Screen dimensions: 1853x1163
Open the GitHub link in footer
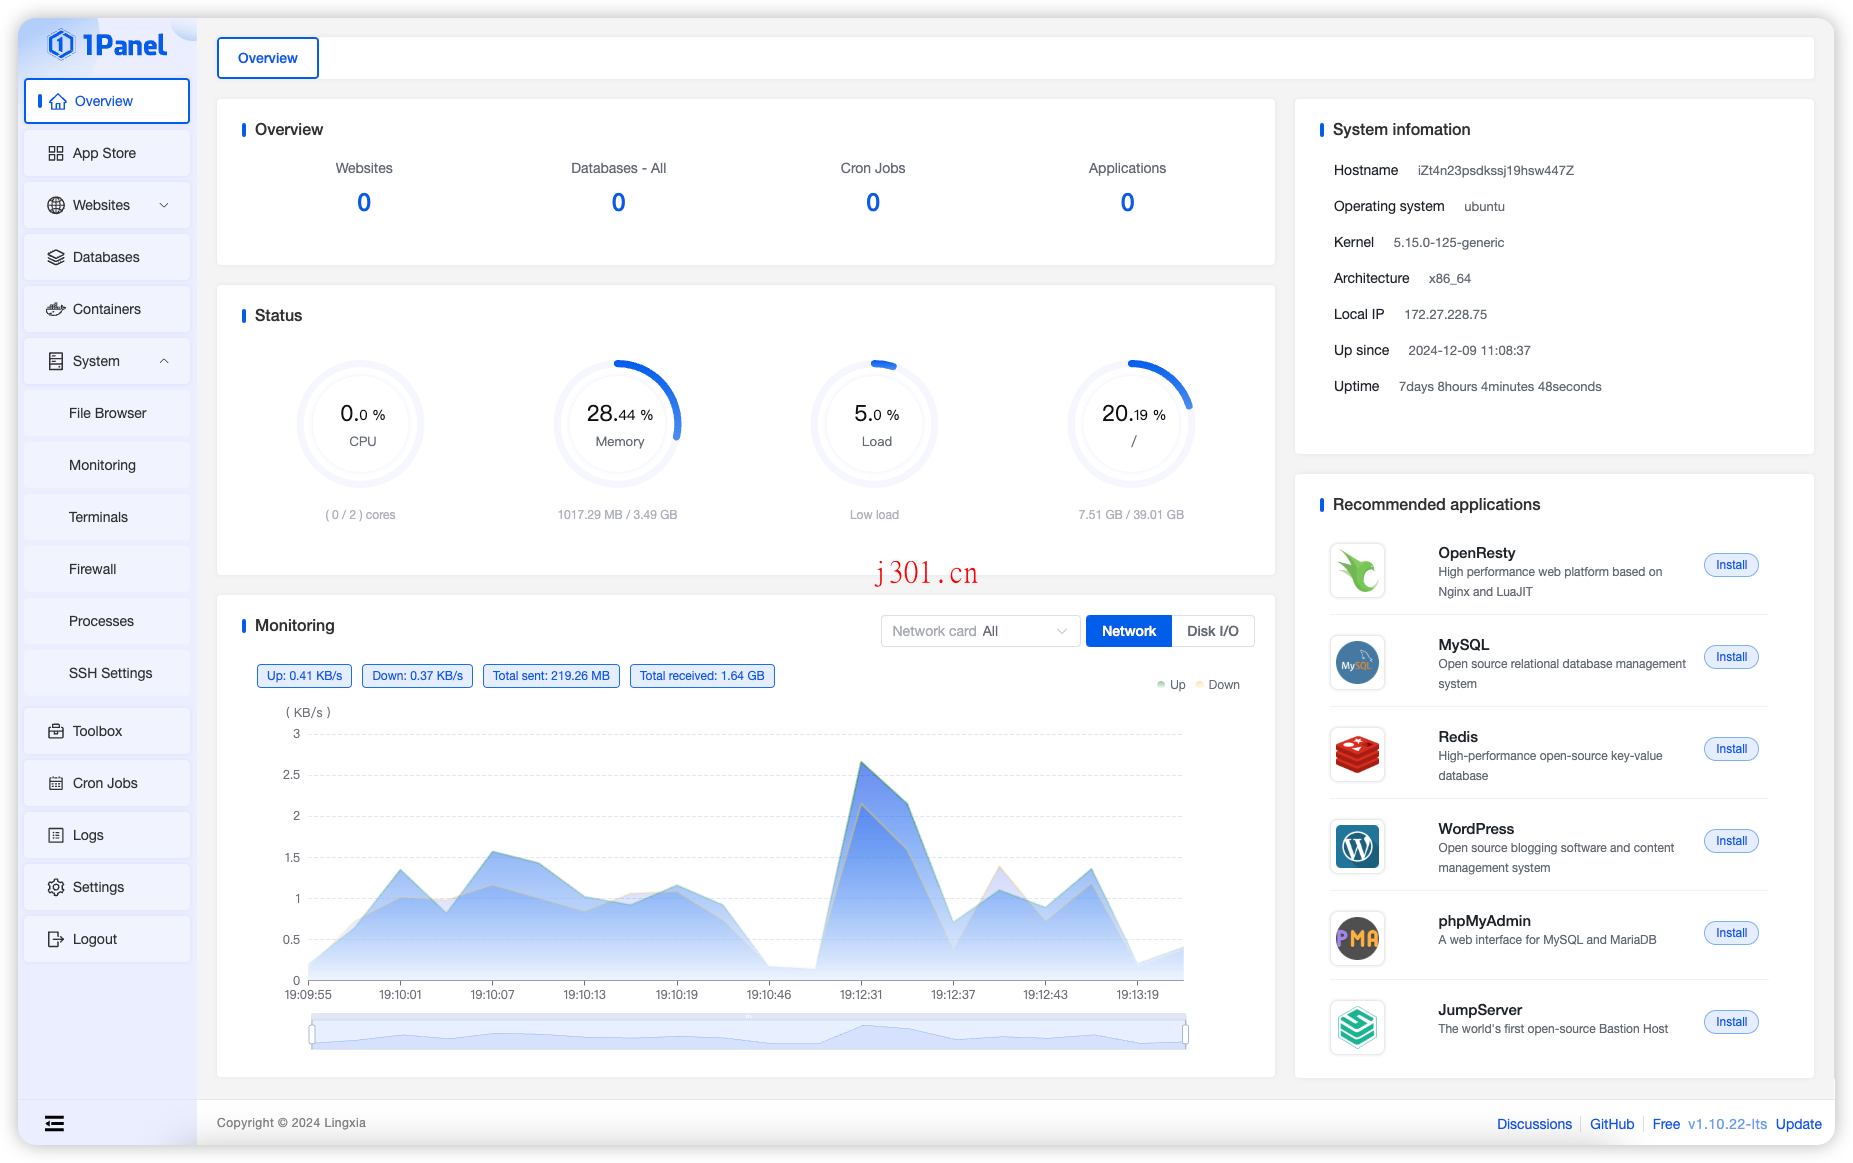coord(1611,1124)
